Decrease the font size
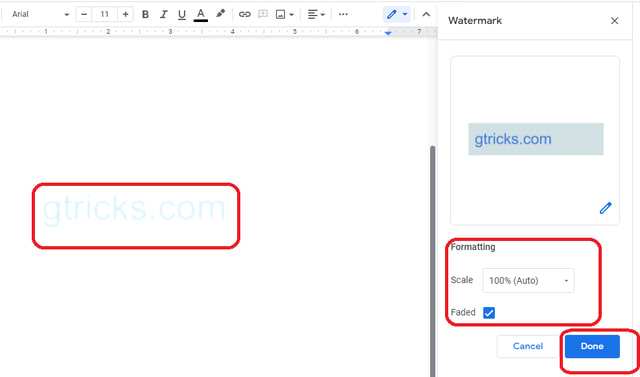The width and height of the screenshot is (640, 377). click(x=84, y=15)
